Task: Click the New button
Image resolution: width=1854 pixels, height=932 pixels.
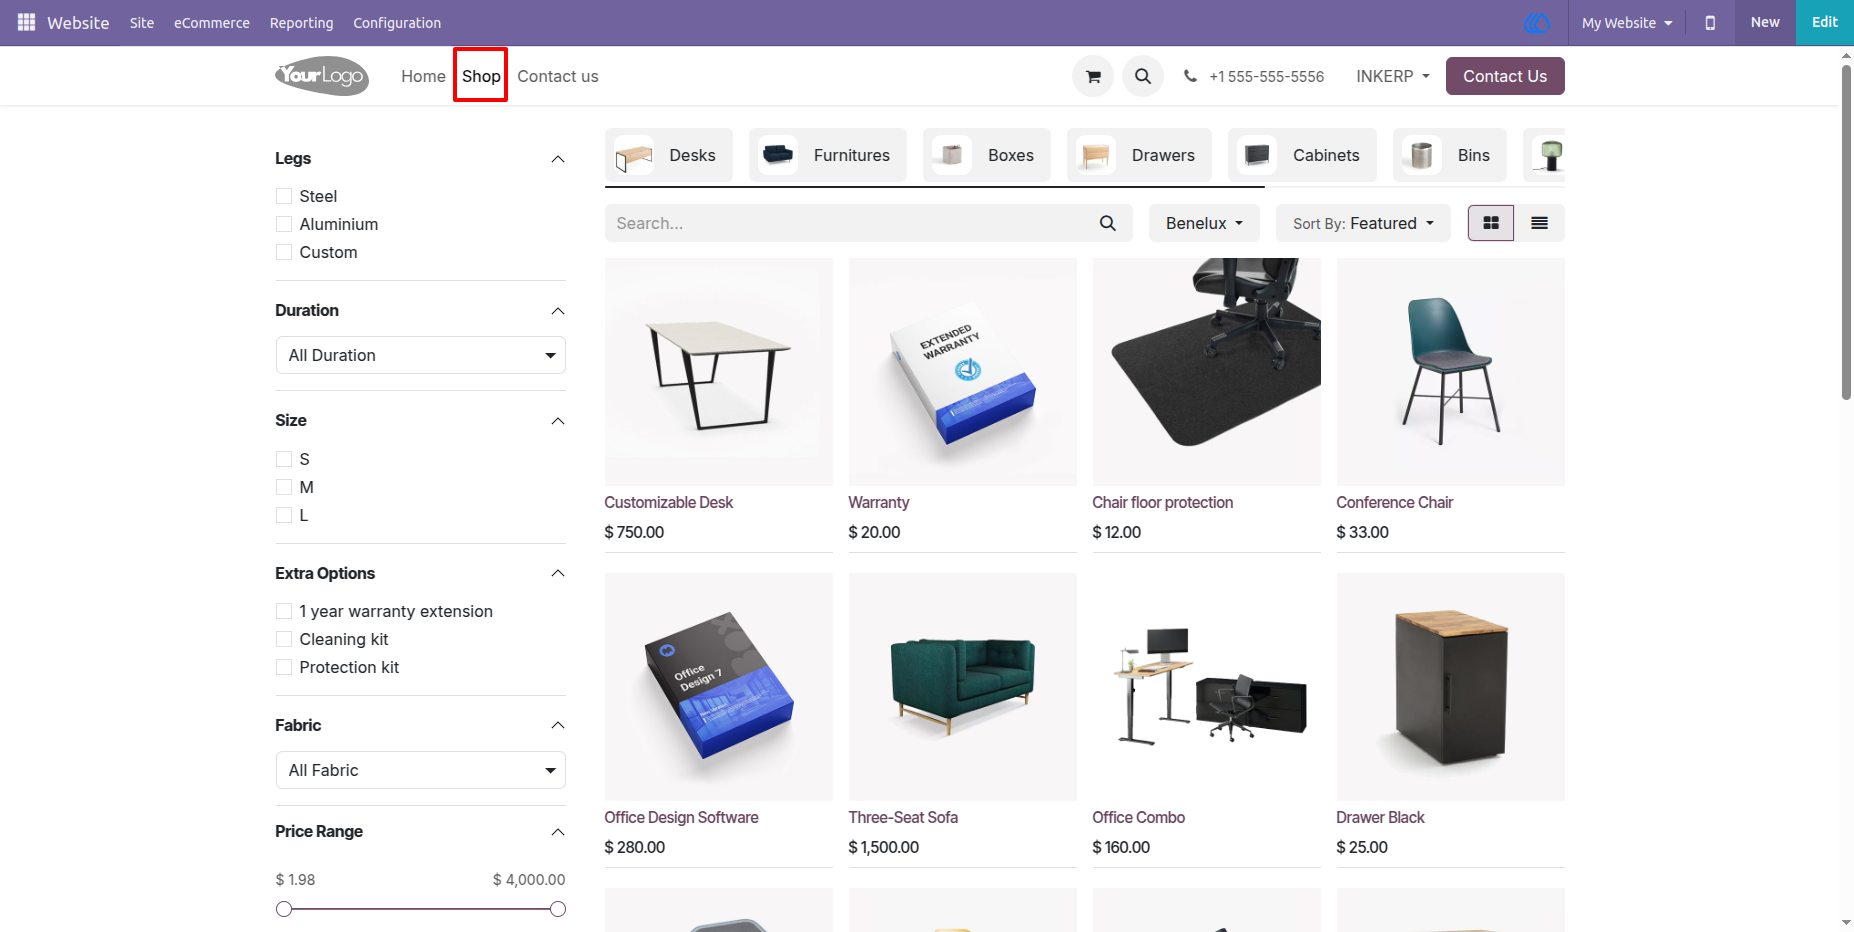Action: pyautogui.click(x=1765, y=22)
